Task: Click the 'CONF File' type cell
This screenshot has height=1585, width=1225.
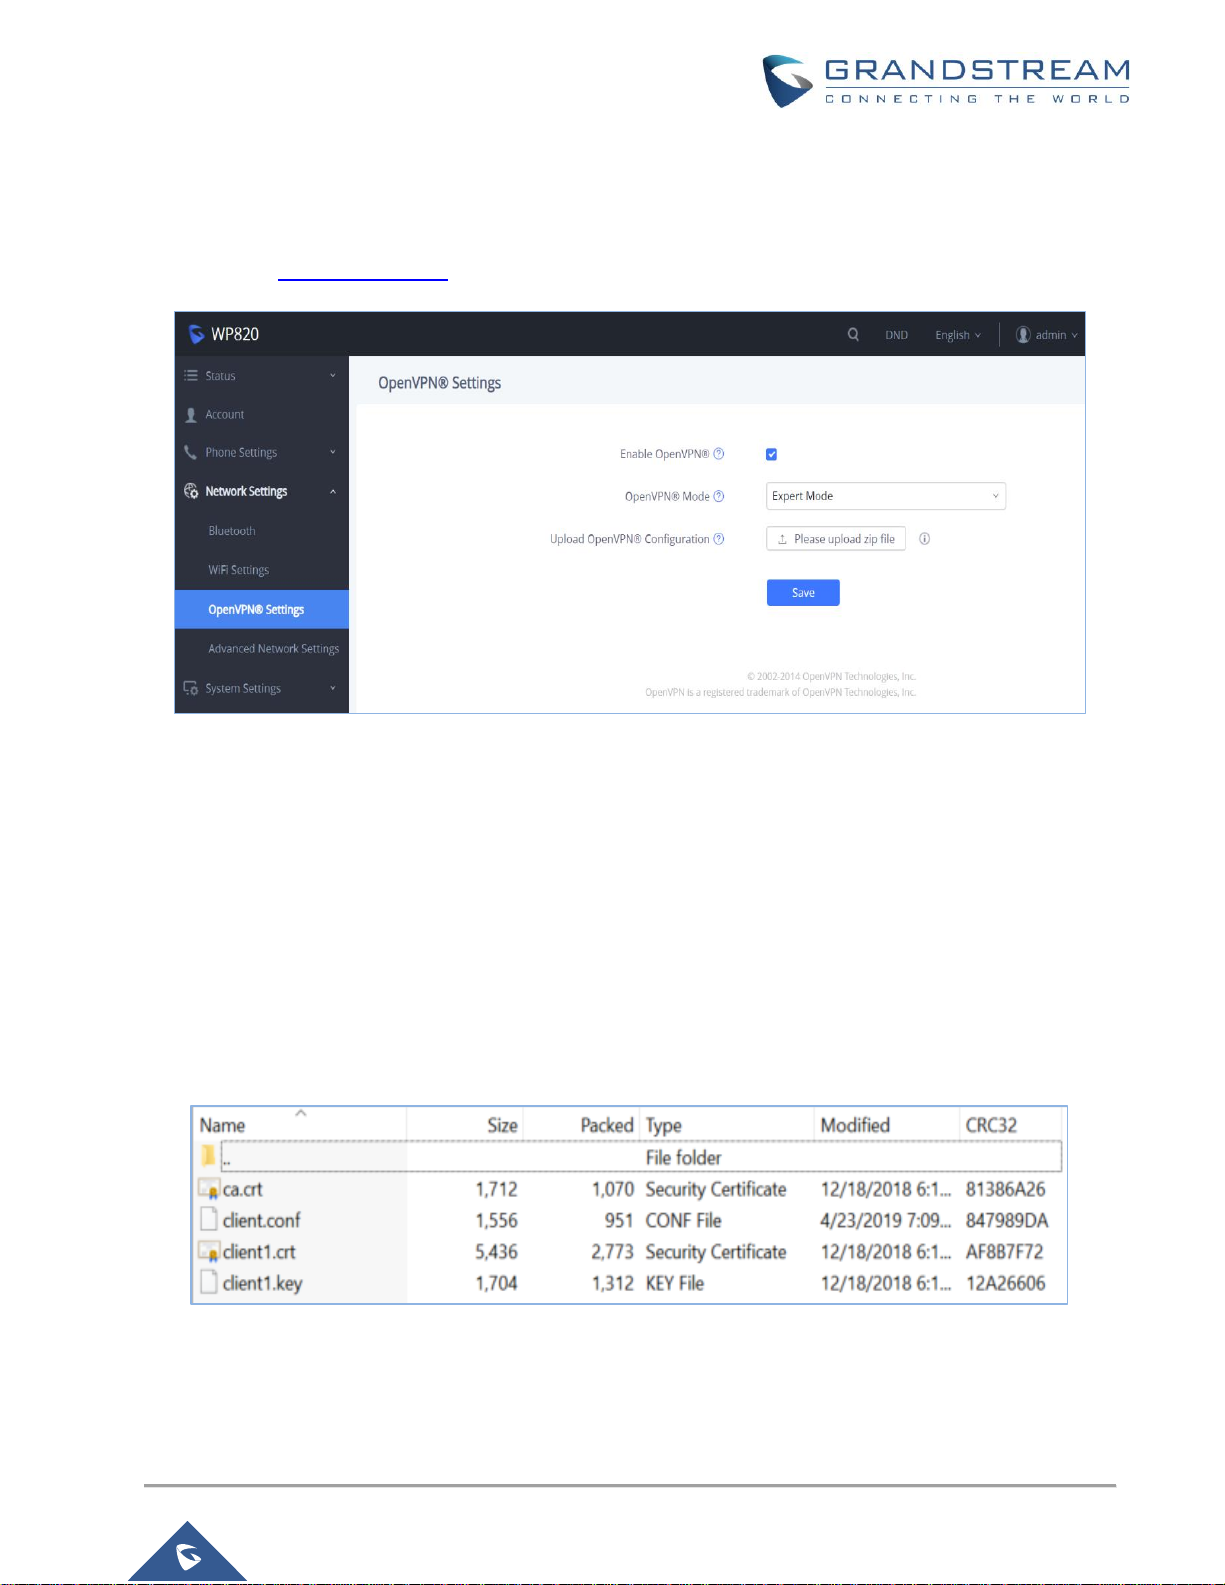Action: tap(684, 1220)
